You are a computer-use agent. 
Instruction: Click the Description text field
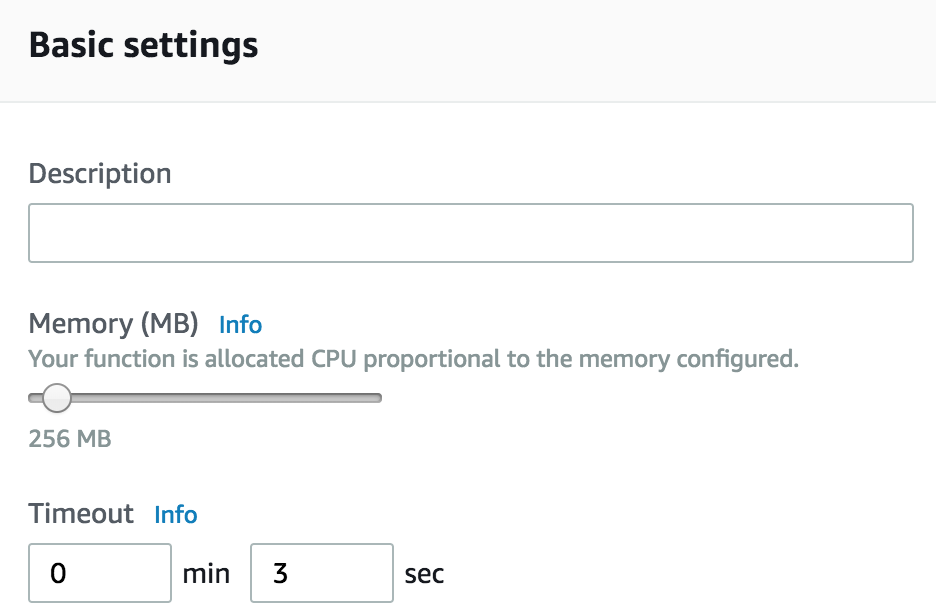point(470,233)
